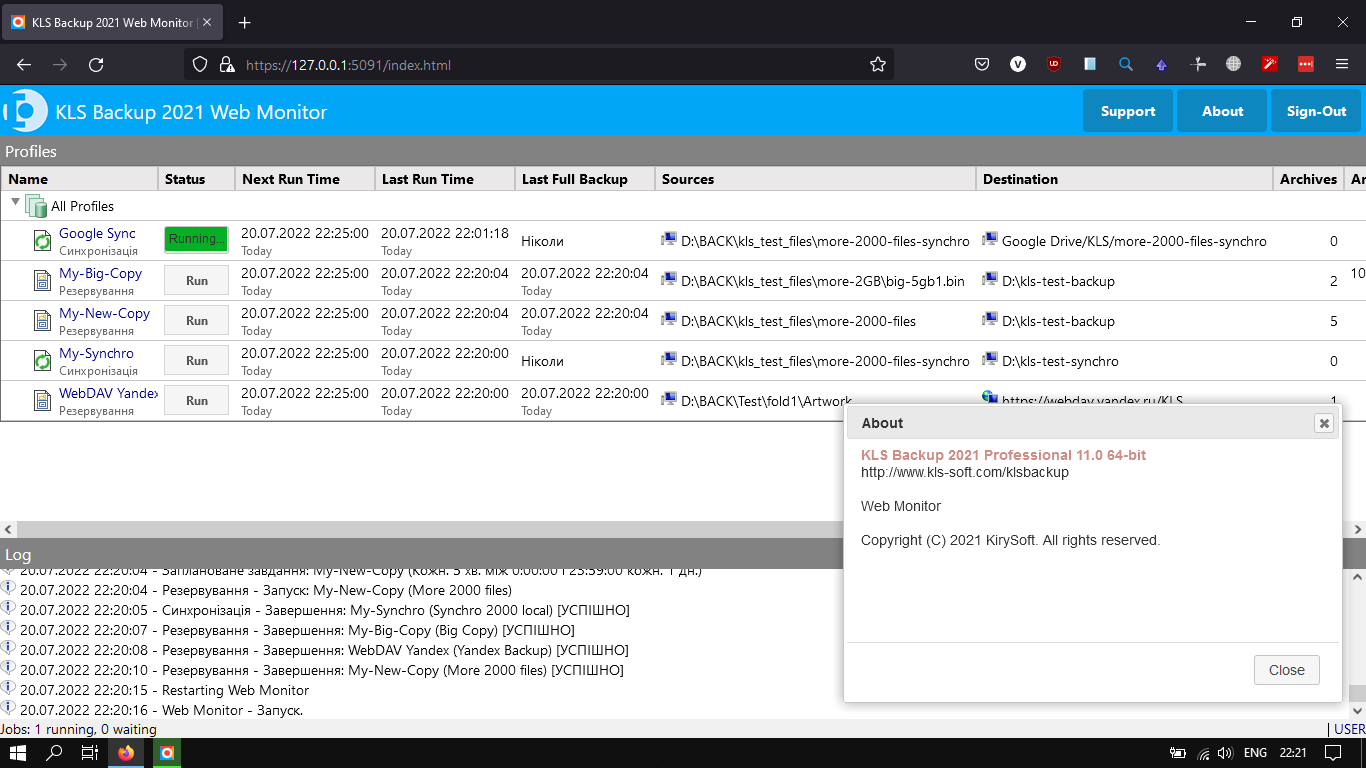Click the Last Full Backup column header
Screen dimensions: 1366x768
click(585, 179)
